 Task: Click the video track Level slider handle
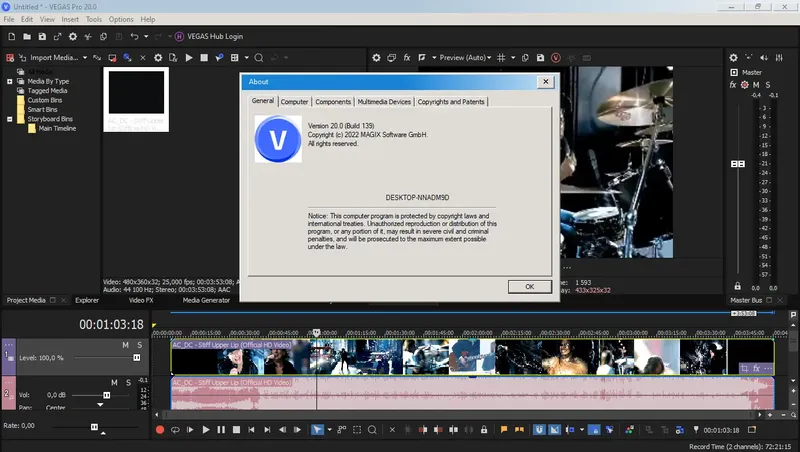(x=137, y=358)
